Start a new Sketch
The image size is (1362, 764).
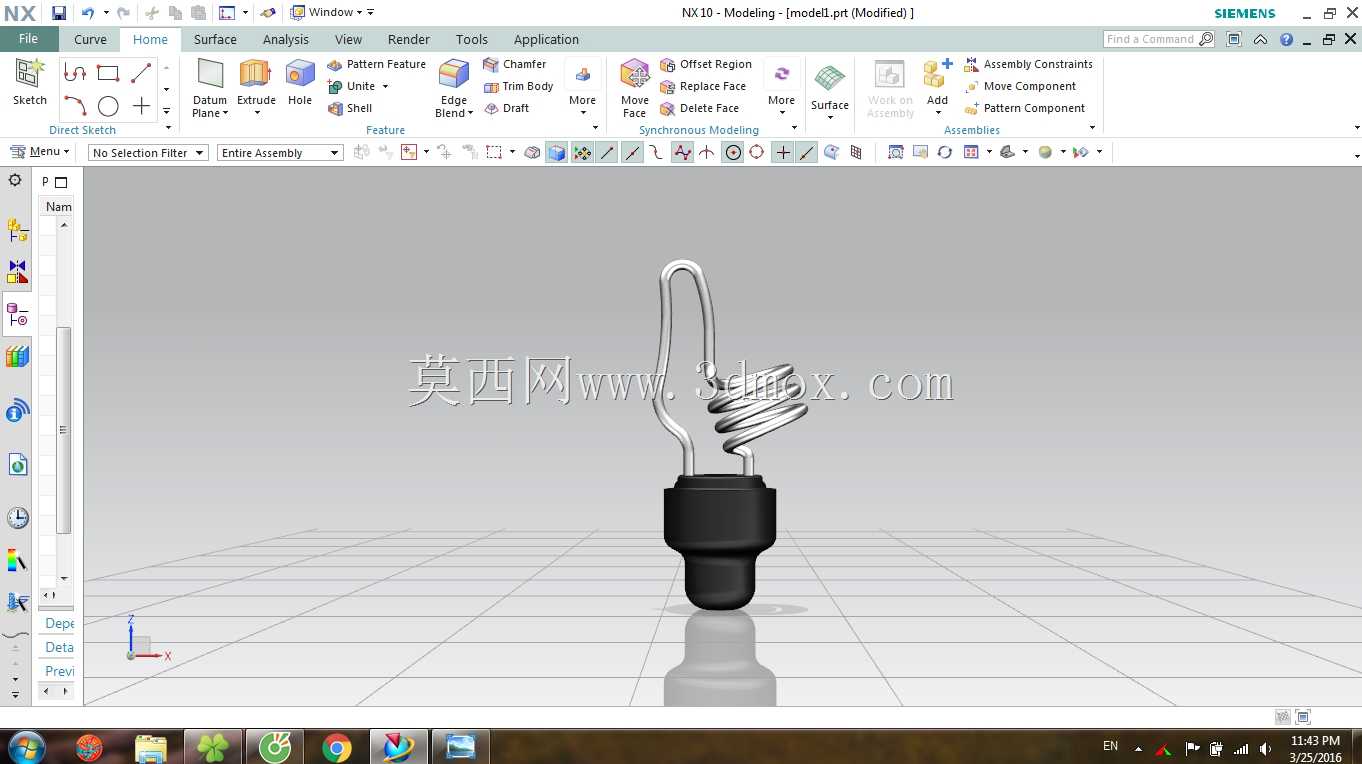coord(29,83)
